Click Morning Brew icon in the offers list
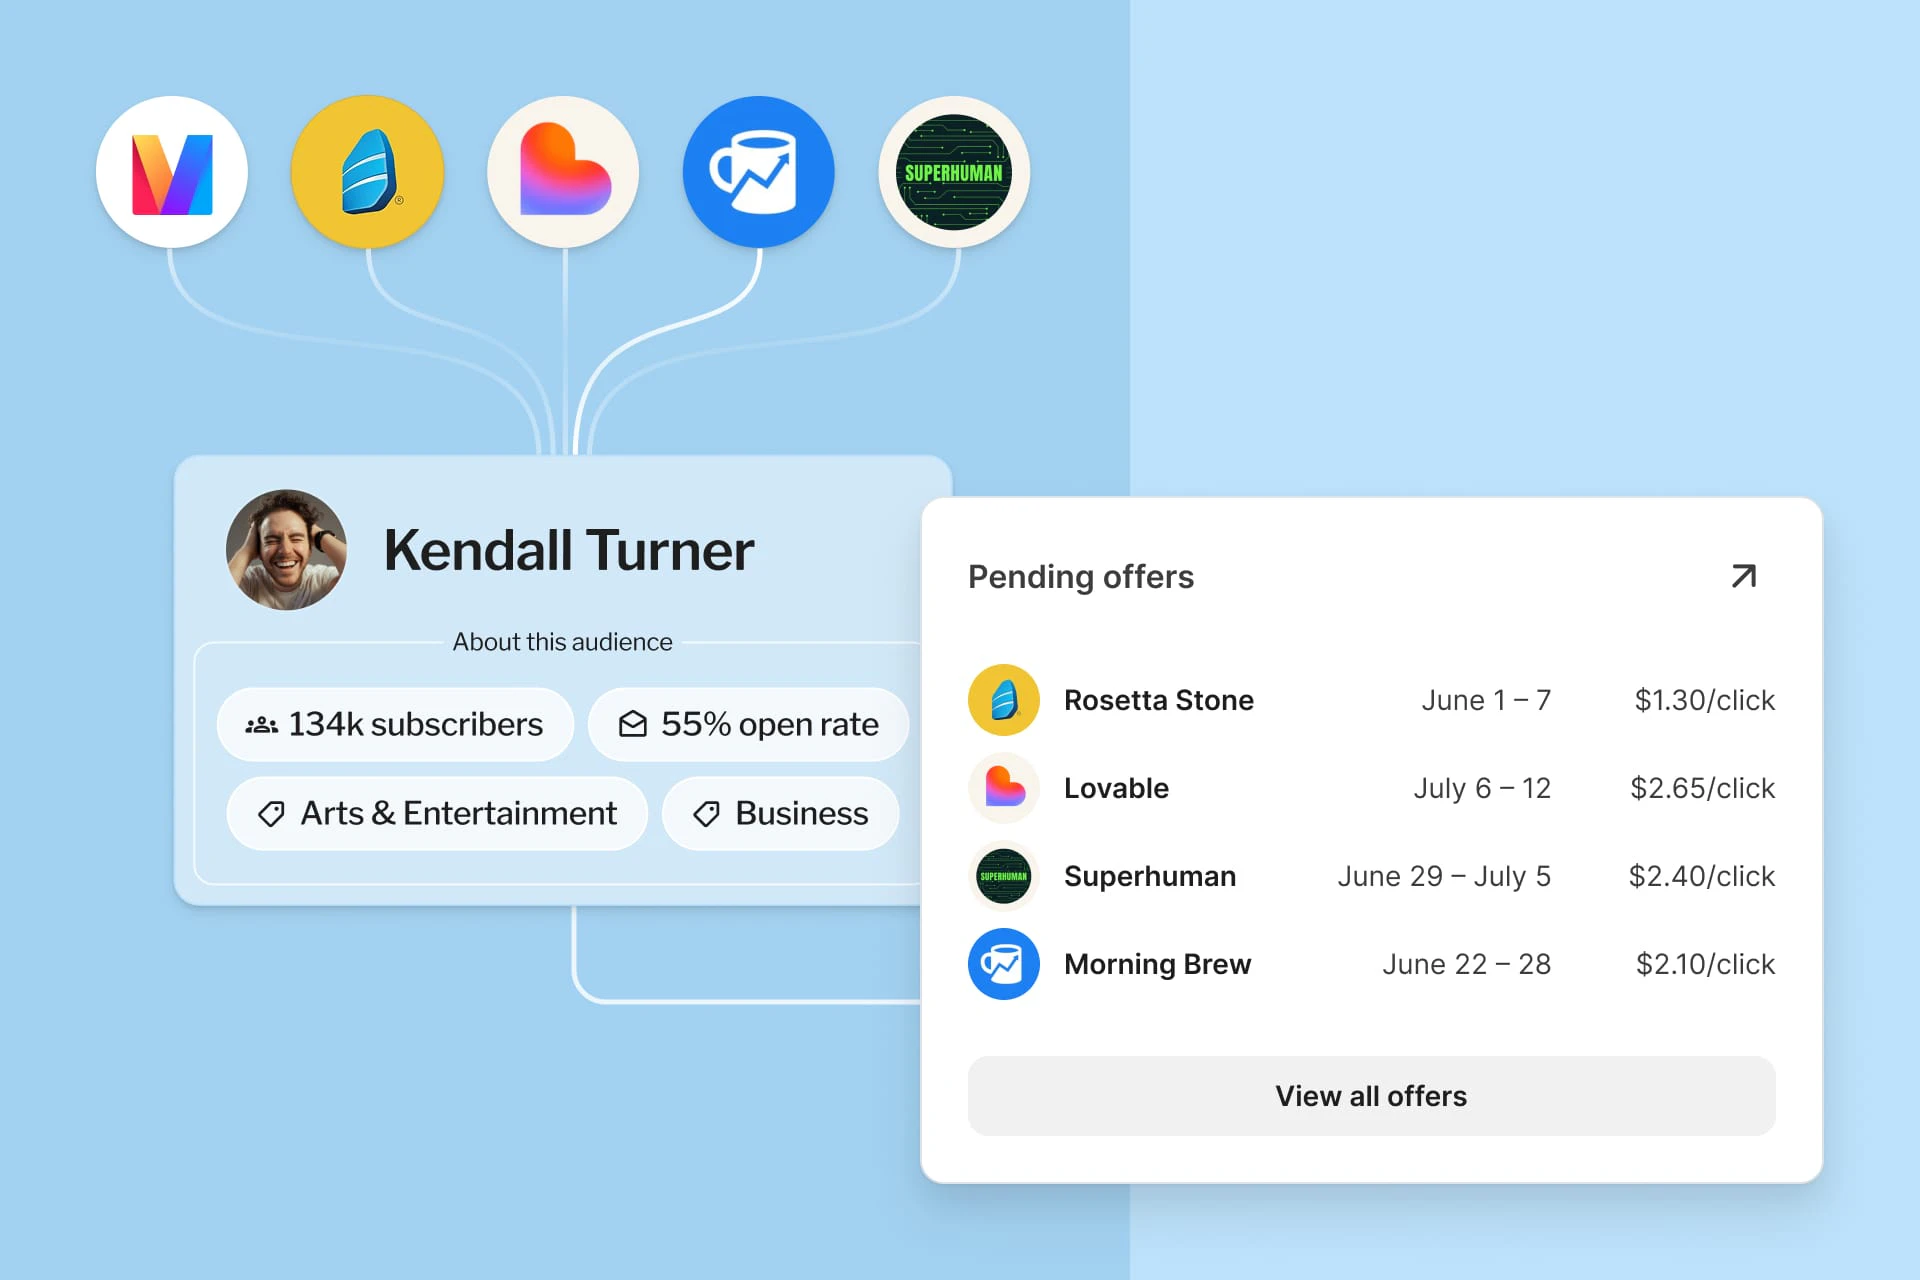1920x1280 pixels. coord(1004,964)
